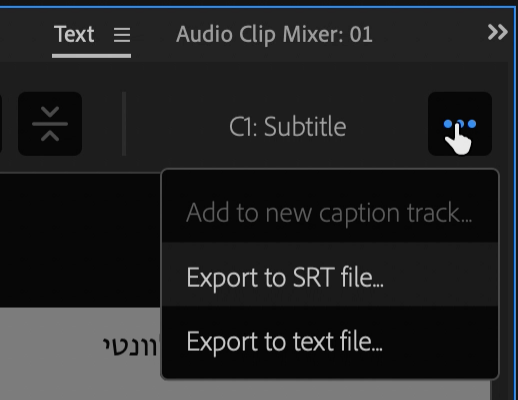Select the Hebrew caption text
The image size is (518, 400).
tap(130, 347)
